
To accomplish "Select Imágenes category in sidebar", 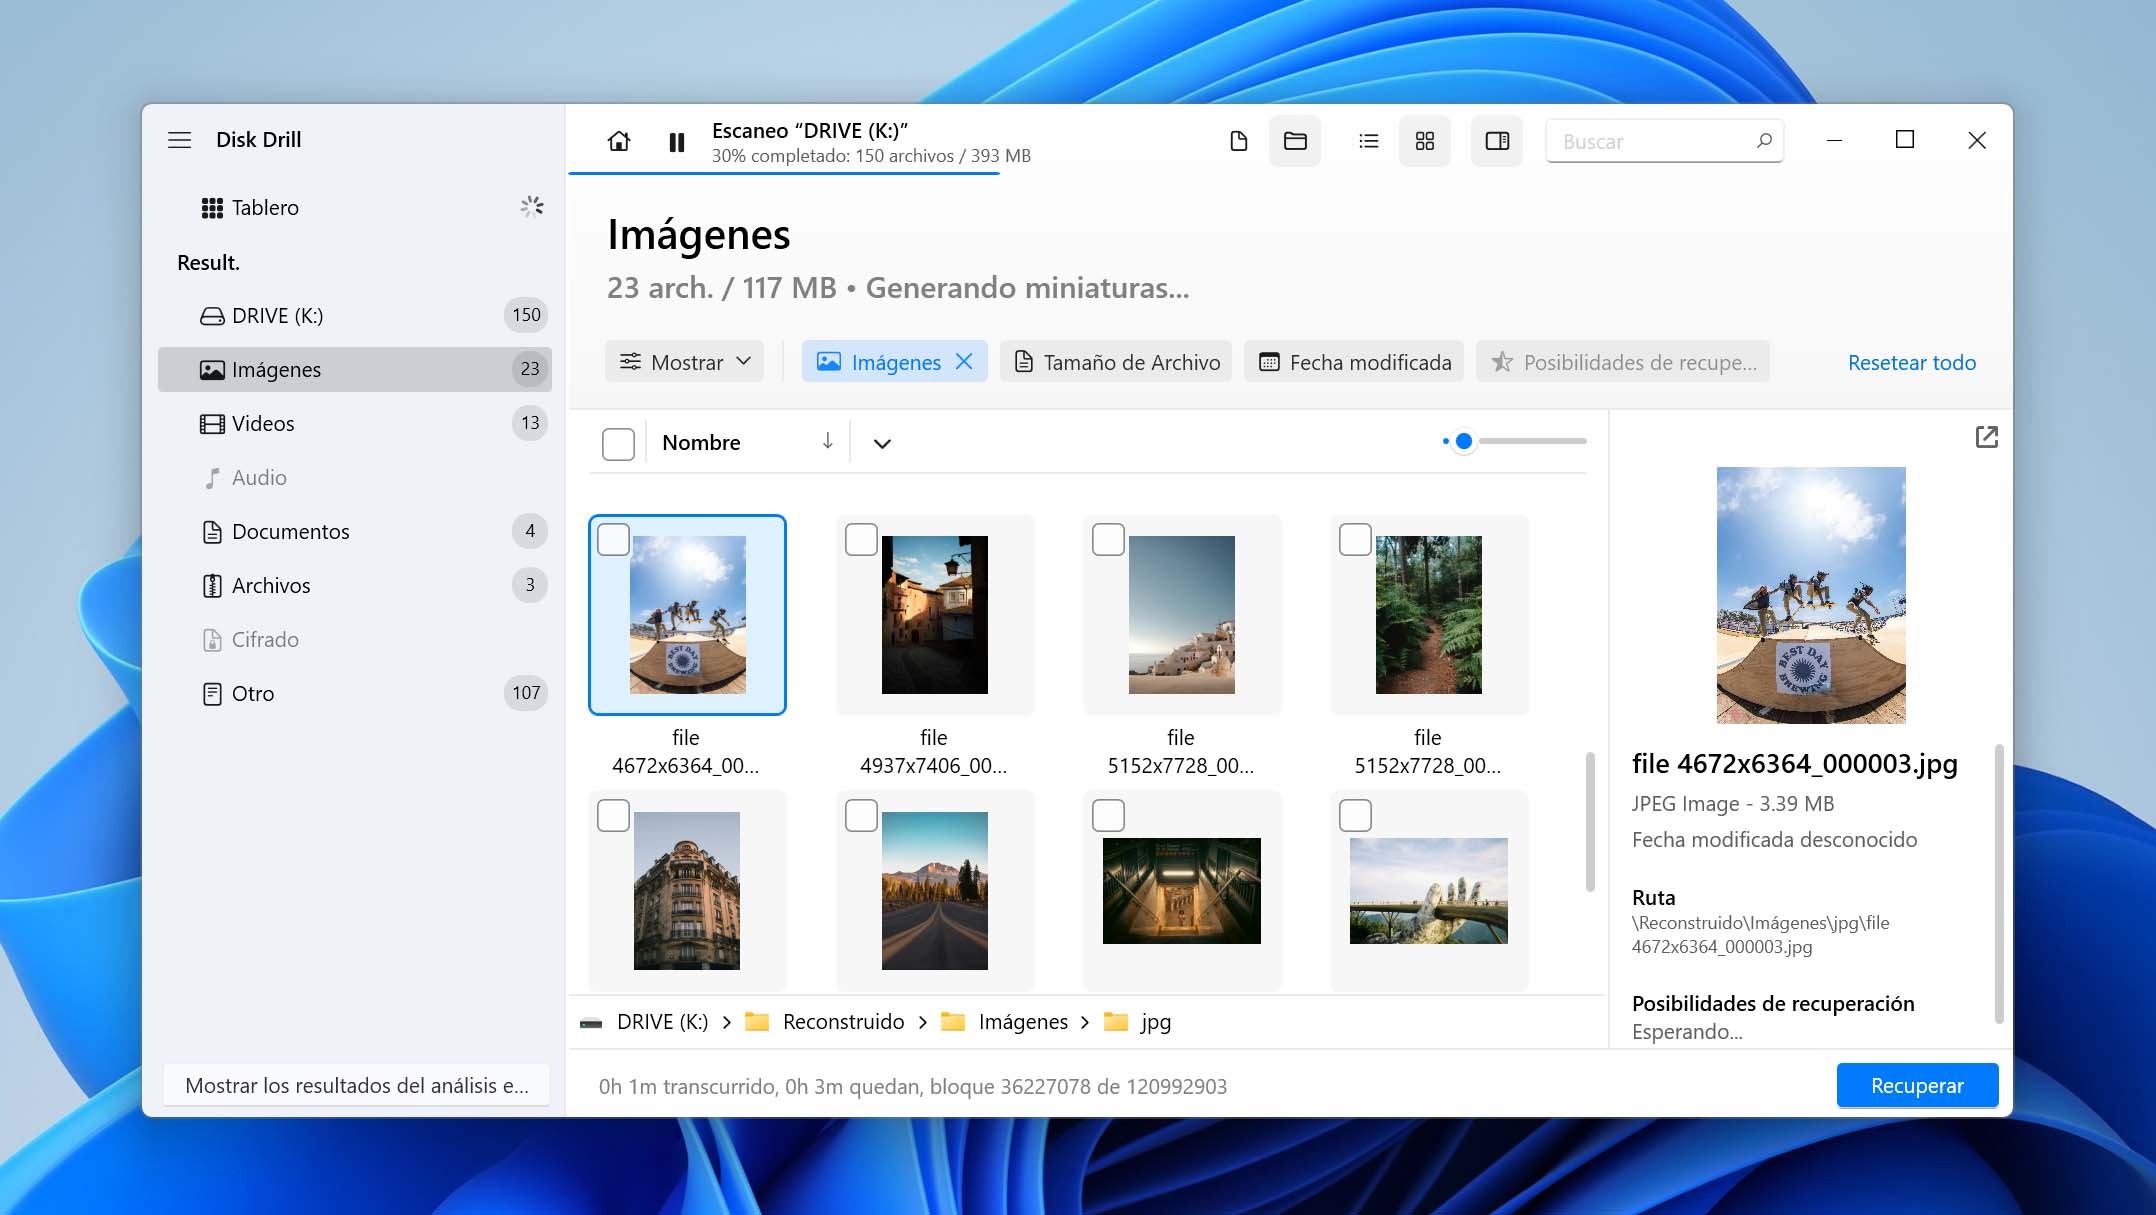I will (x=354, y=370).
